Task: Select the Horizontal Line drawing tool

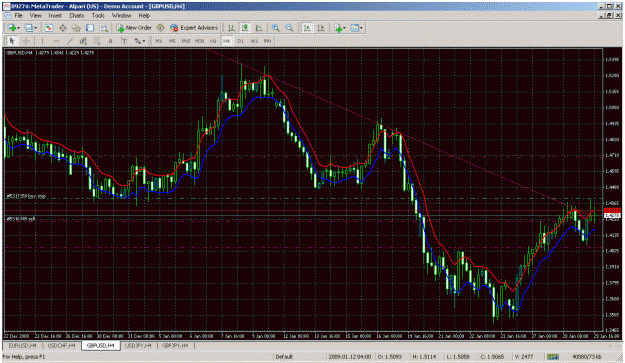Action: 56,41
